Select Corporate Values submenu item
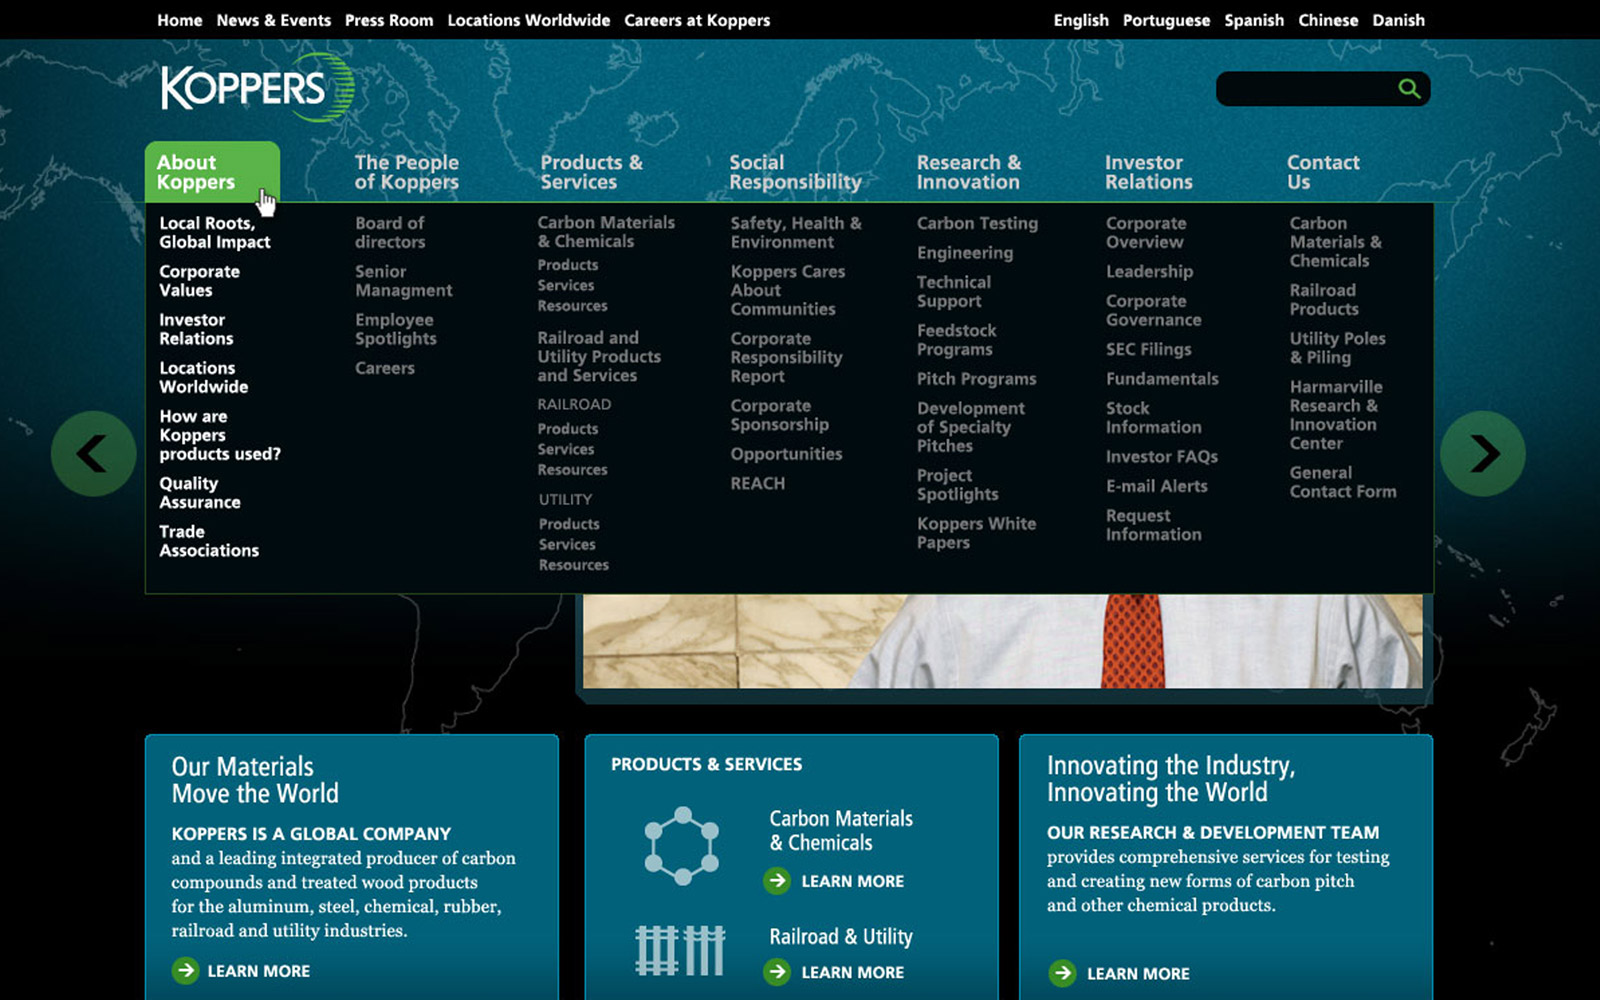This screenshot has height=1000, width=1600. 199,281
